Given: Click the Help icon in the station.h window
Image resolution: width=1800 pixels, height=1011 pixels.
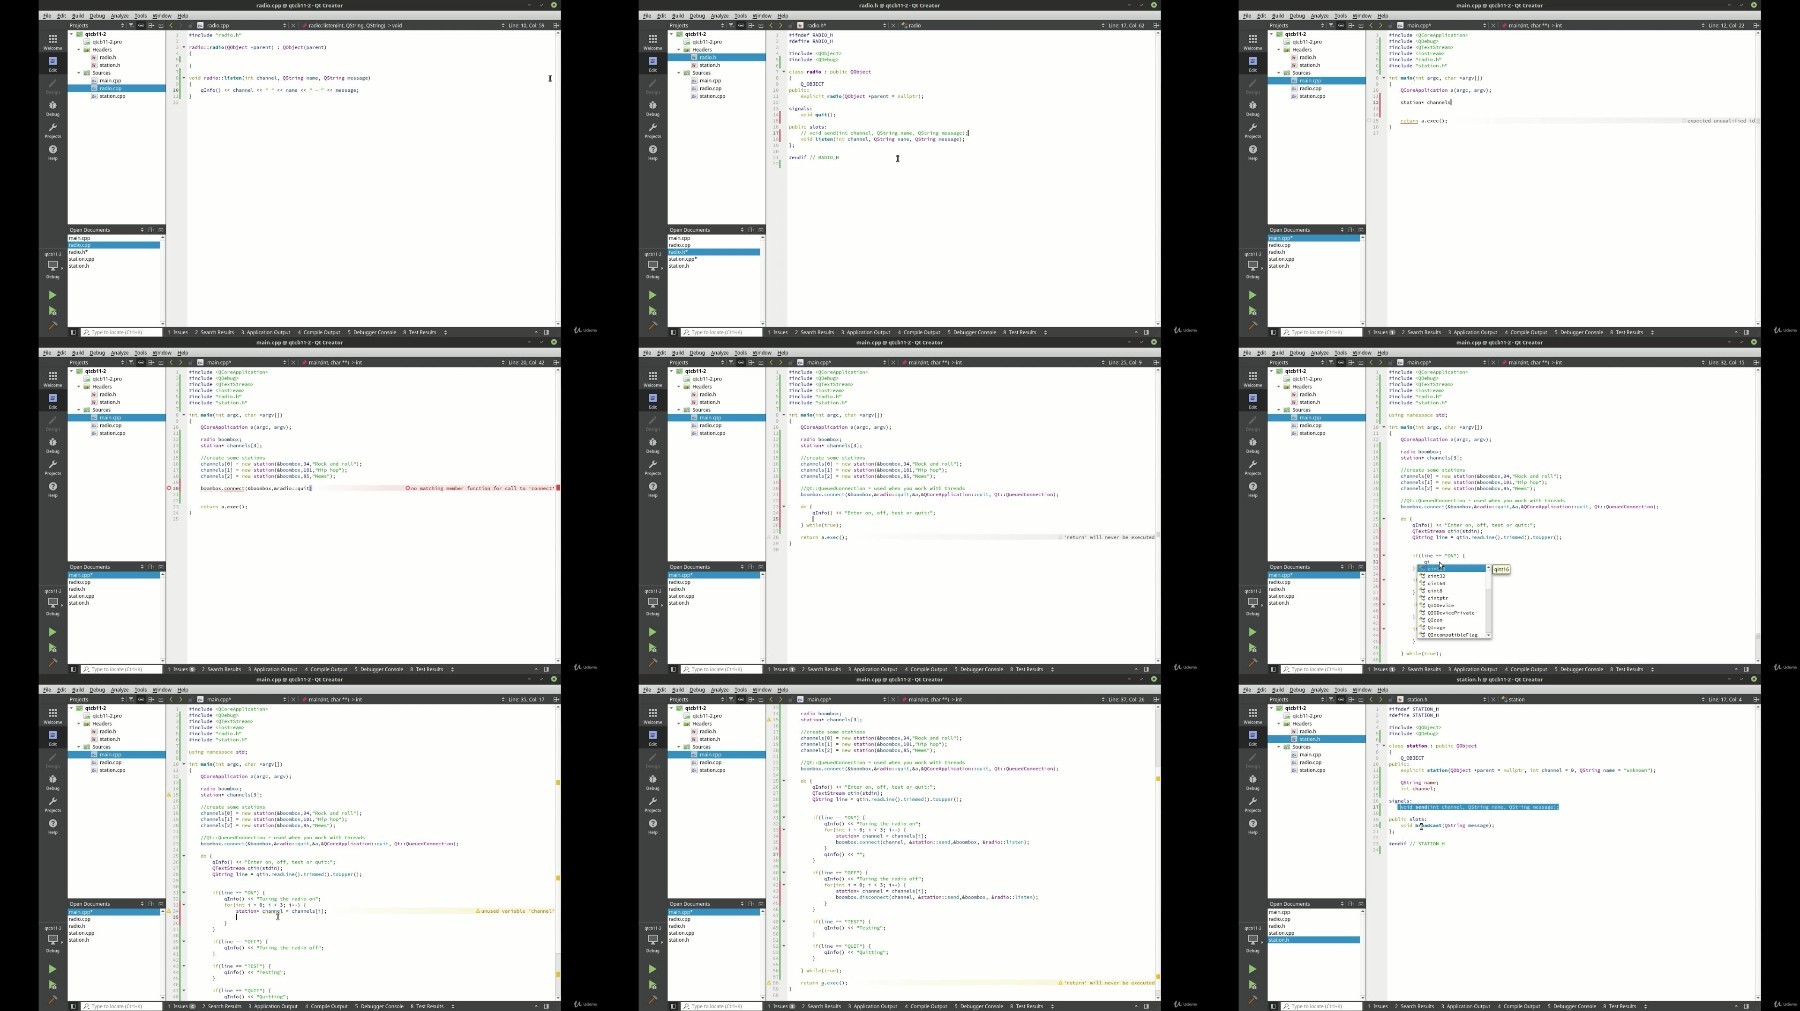Looking at the screenshot, I should point(1252,825).
